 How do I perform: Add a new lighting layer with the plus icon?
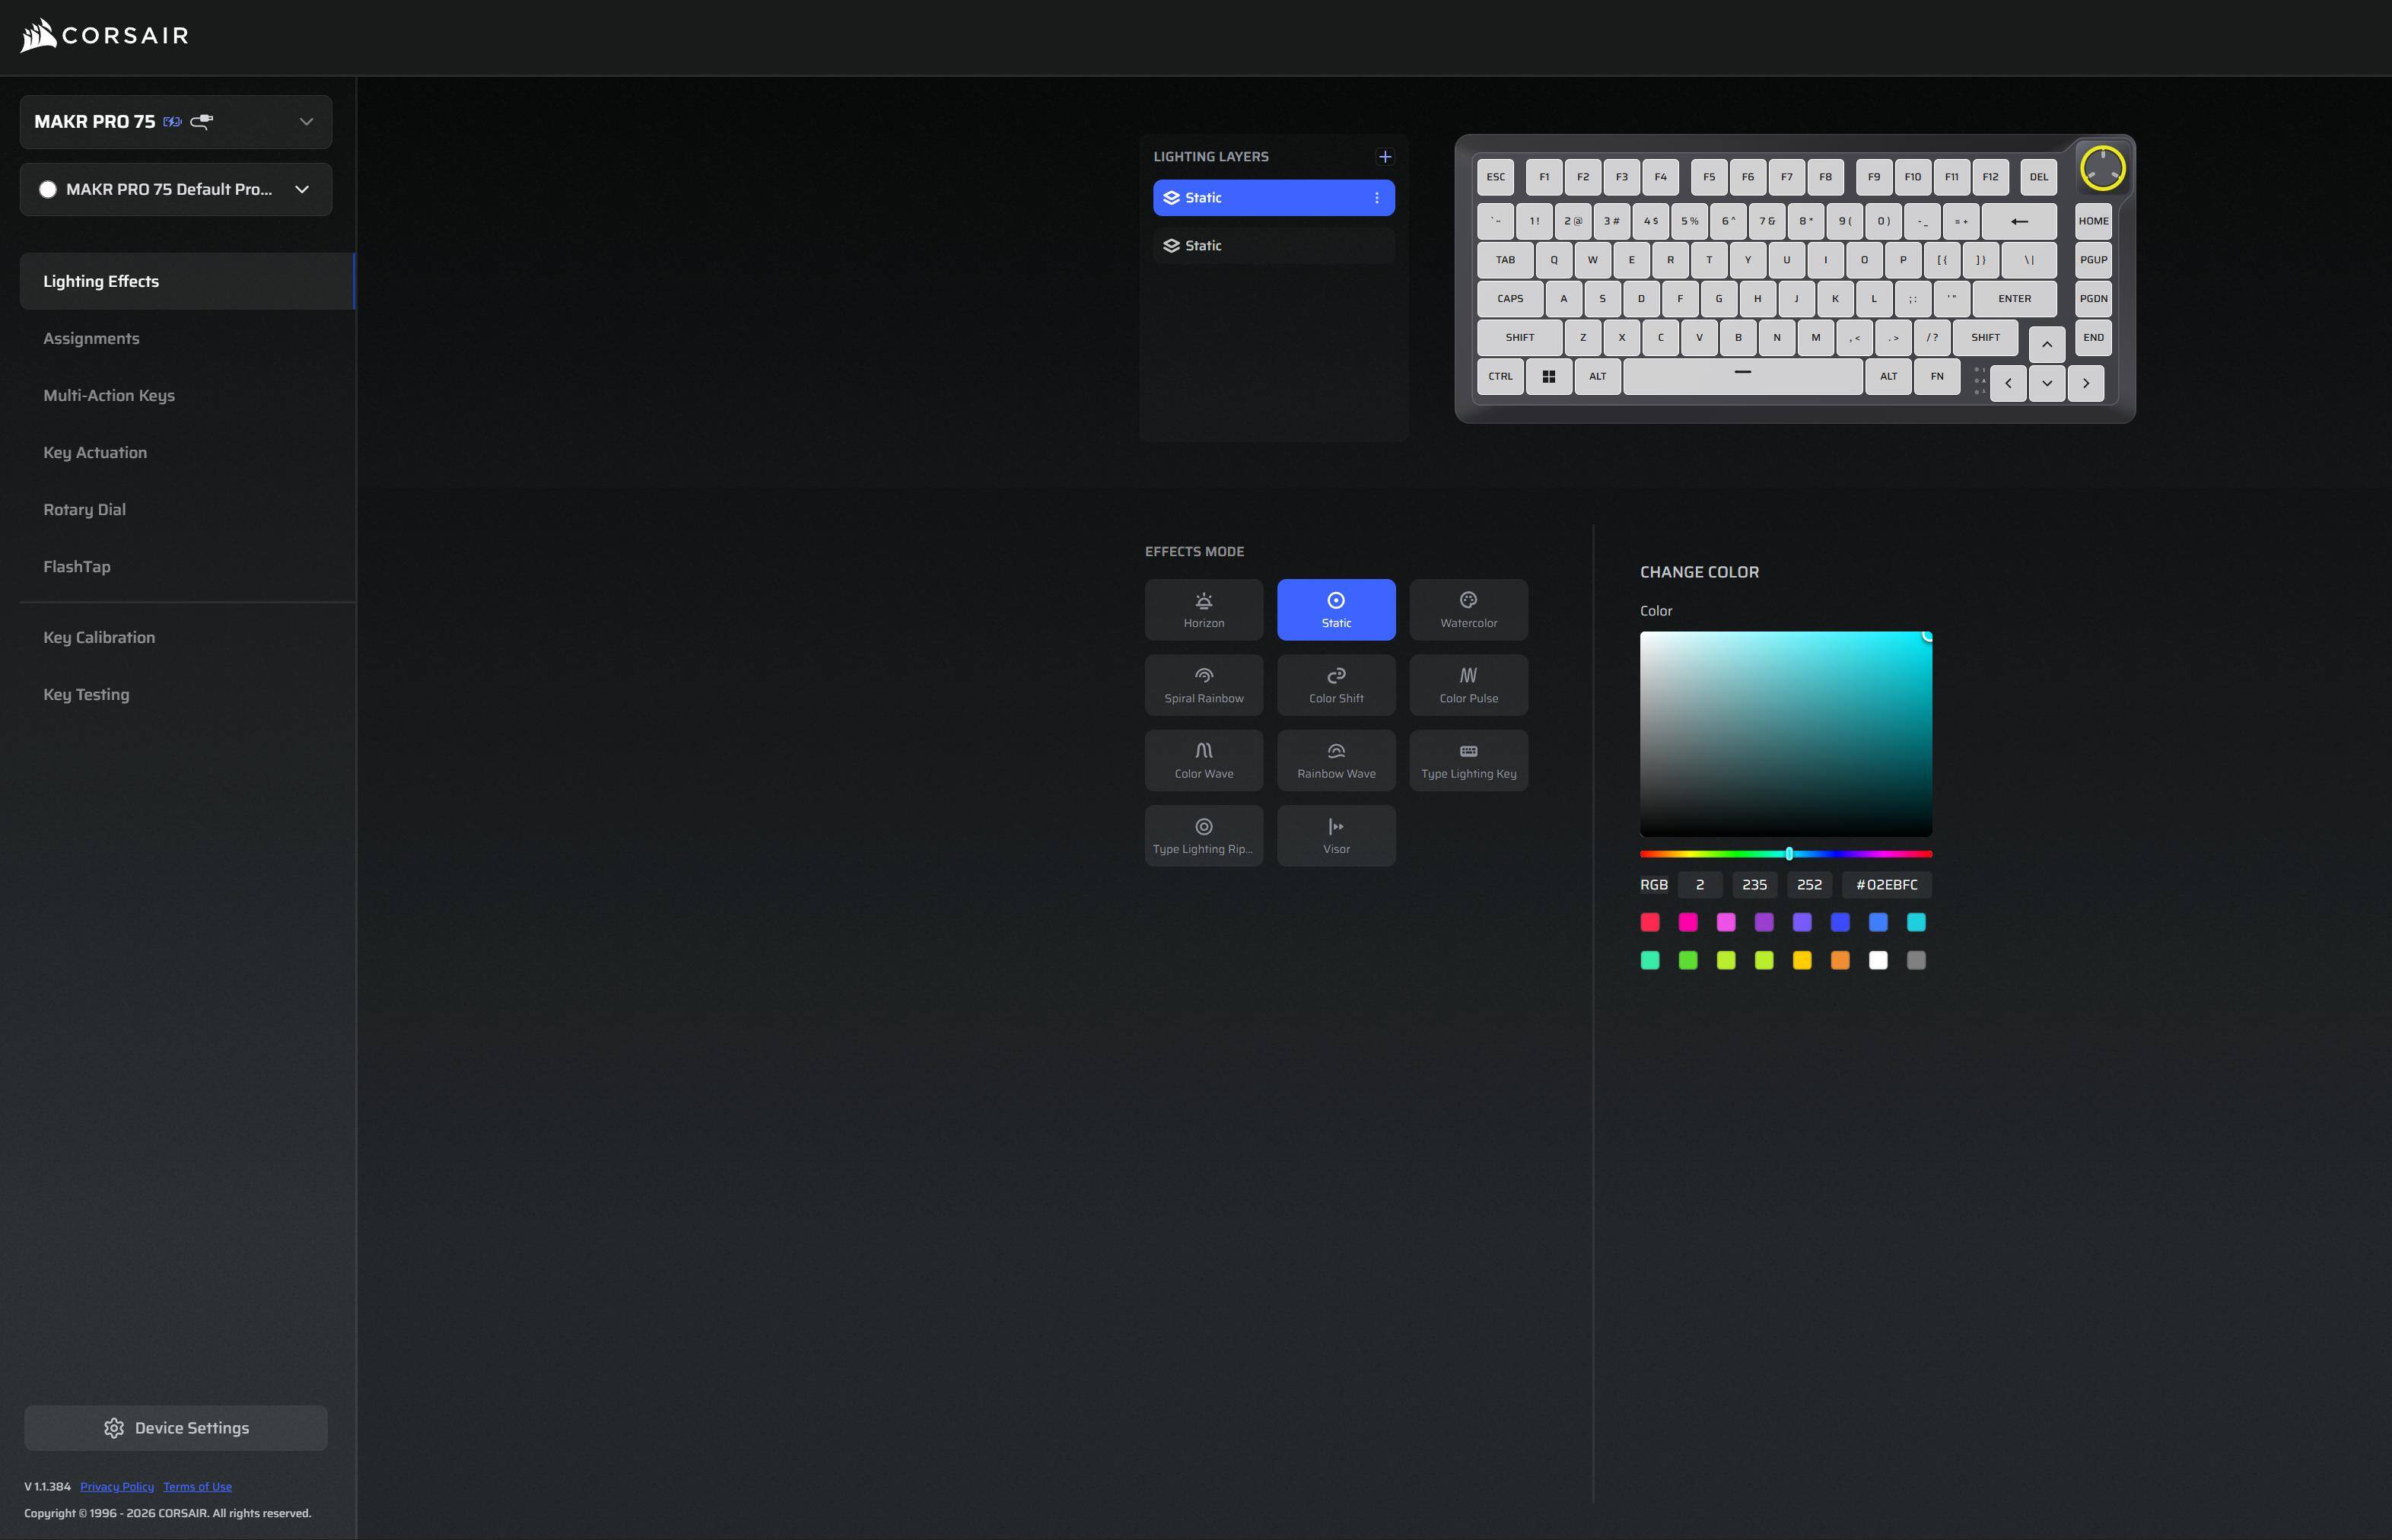click(x=1385, y=157)
